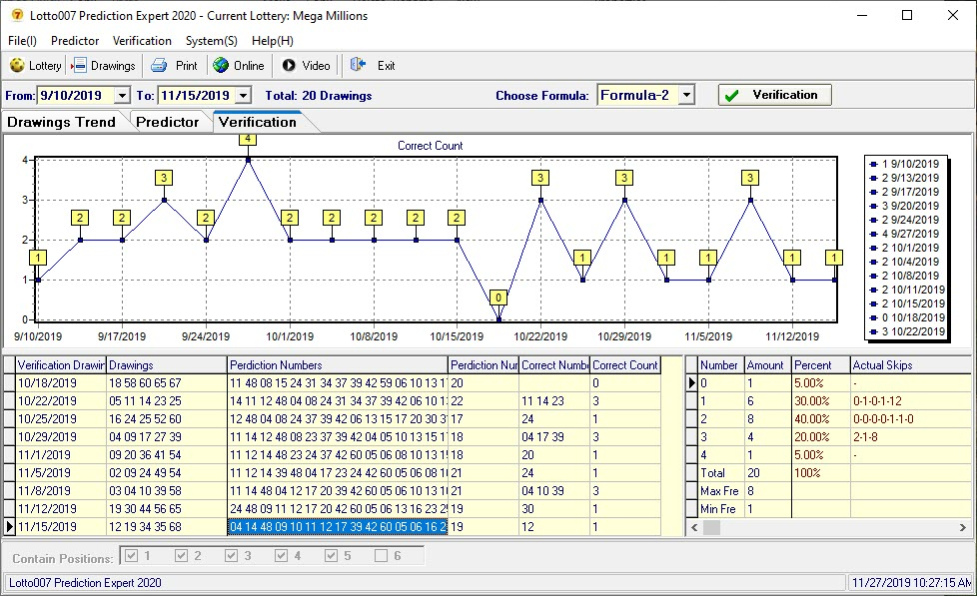Click the Drawings toolbar icon
This screenshot has height=596, width=977.
point(79,65)
